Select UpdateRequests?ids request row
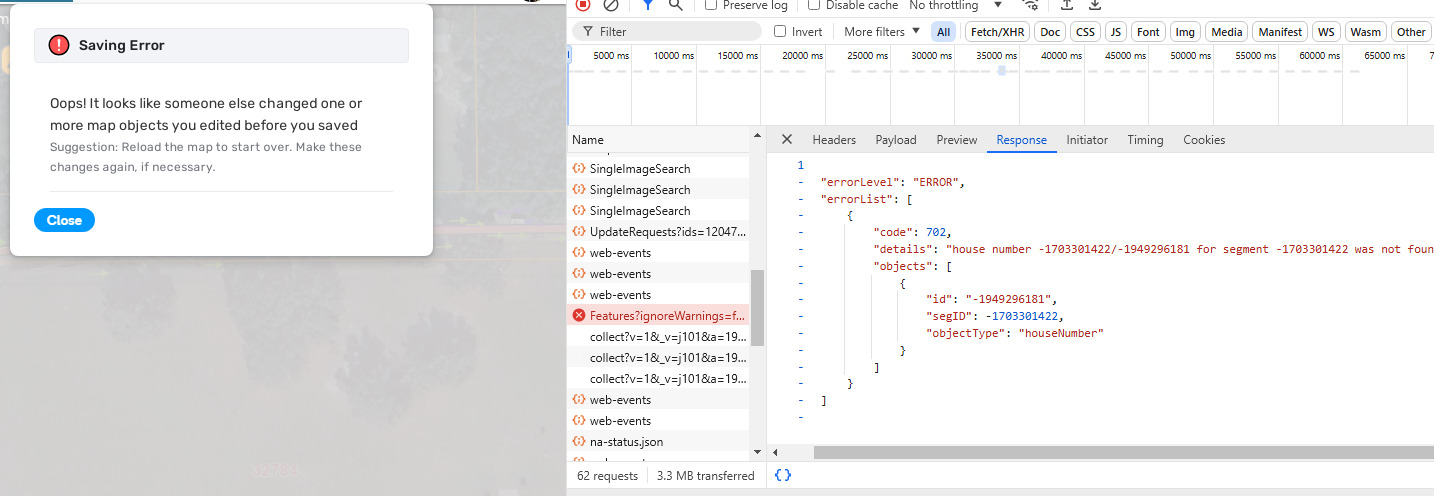This screenshot has height=496, width=1434. 658,231
